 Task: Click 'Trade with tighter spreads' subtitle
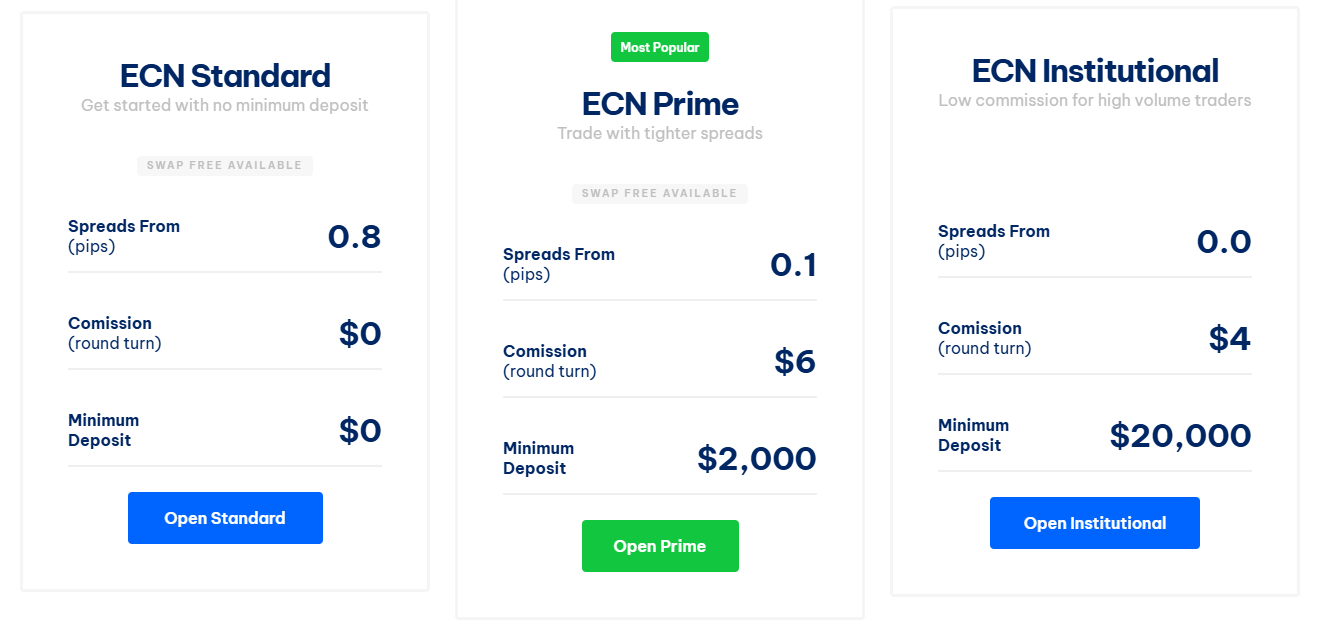[x=660, y=133]
